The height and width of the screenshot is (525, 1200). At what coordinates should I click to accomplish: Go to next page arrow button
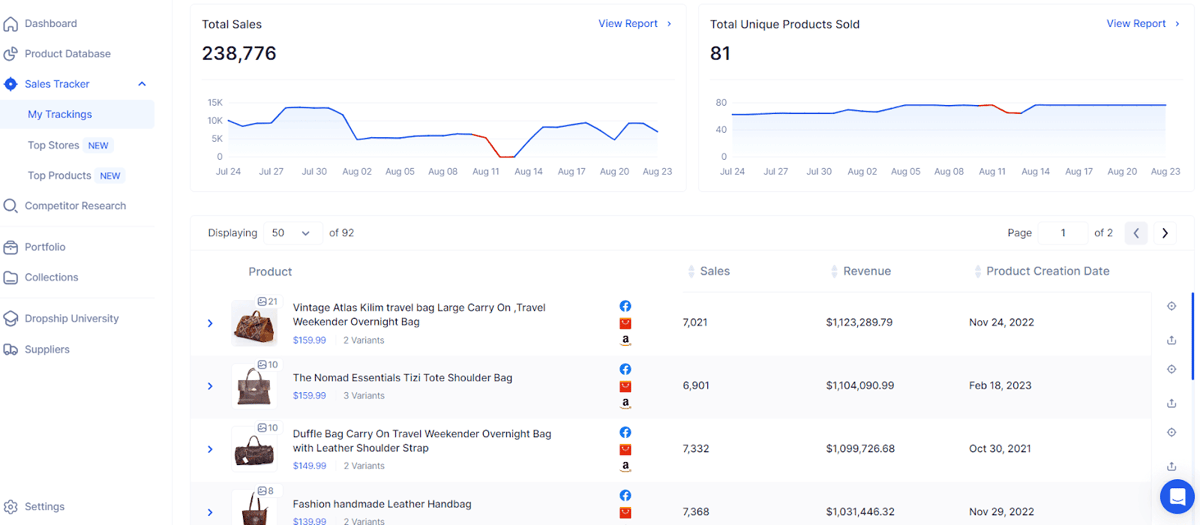click(x=1165, y=233)
